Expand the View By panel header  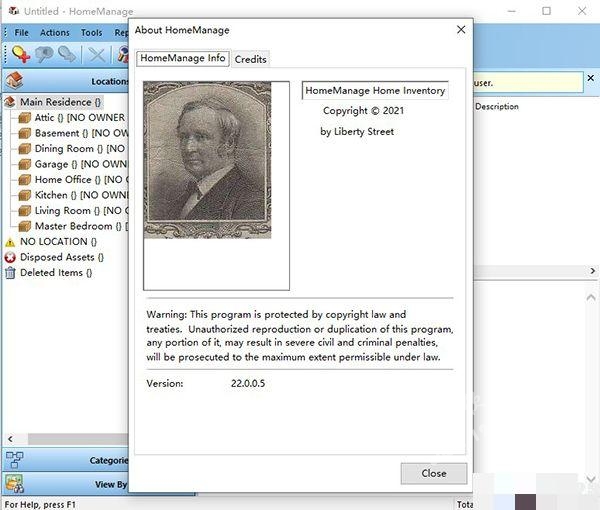pyautogui.click(x=65, y=484)
